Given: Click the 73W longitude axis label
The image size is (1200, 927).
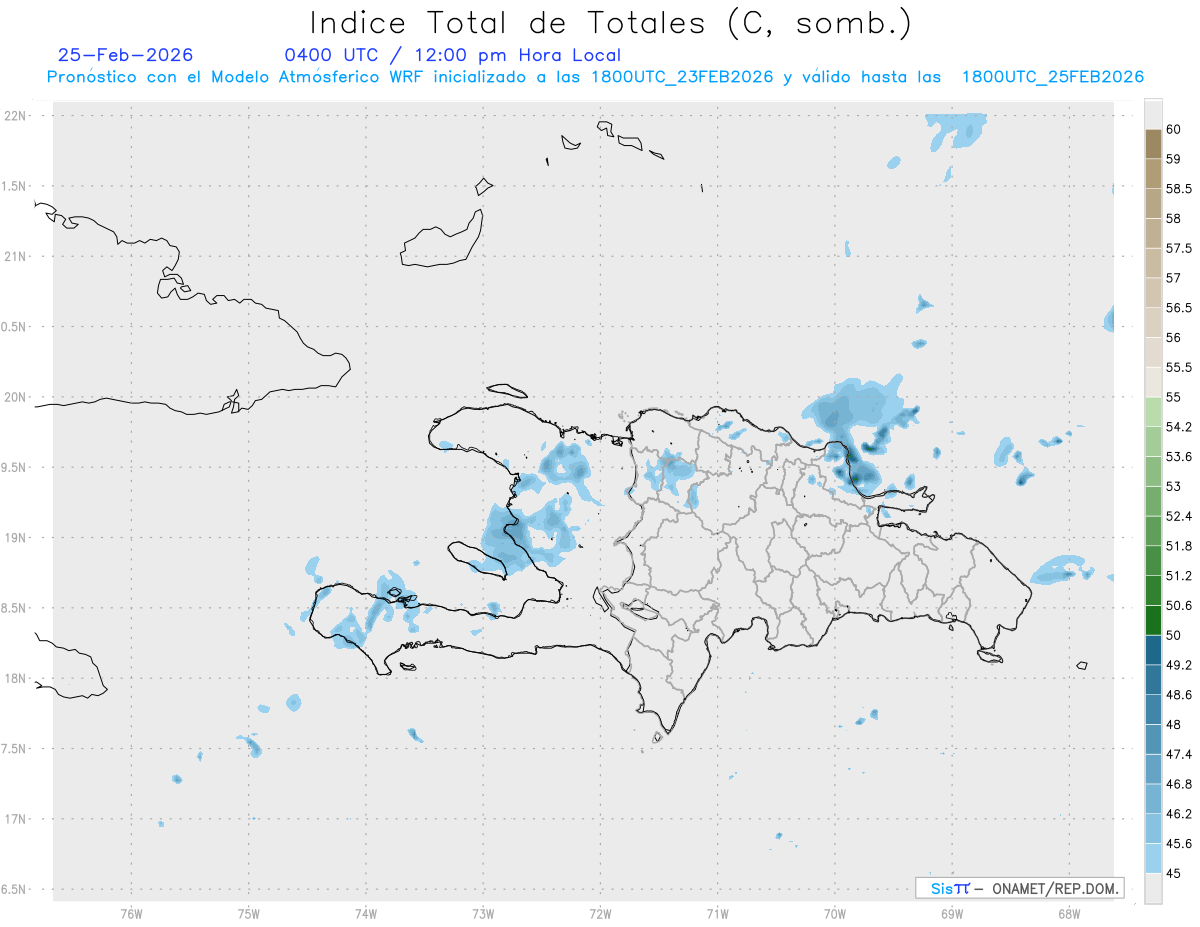Looking at the screenshot, I should tap(482, 914).
